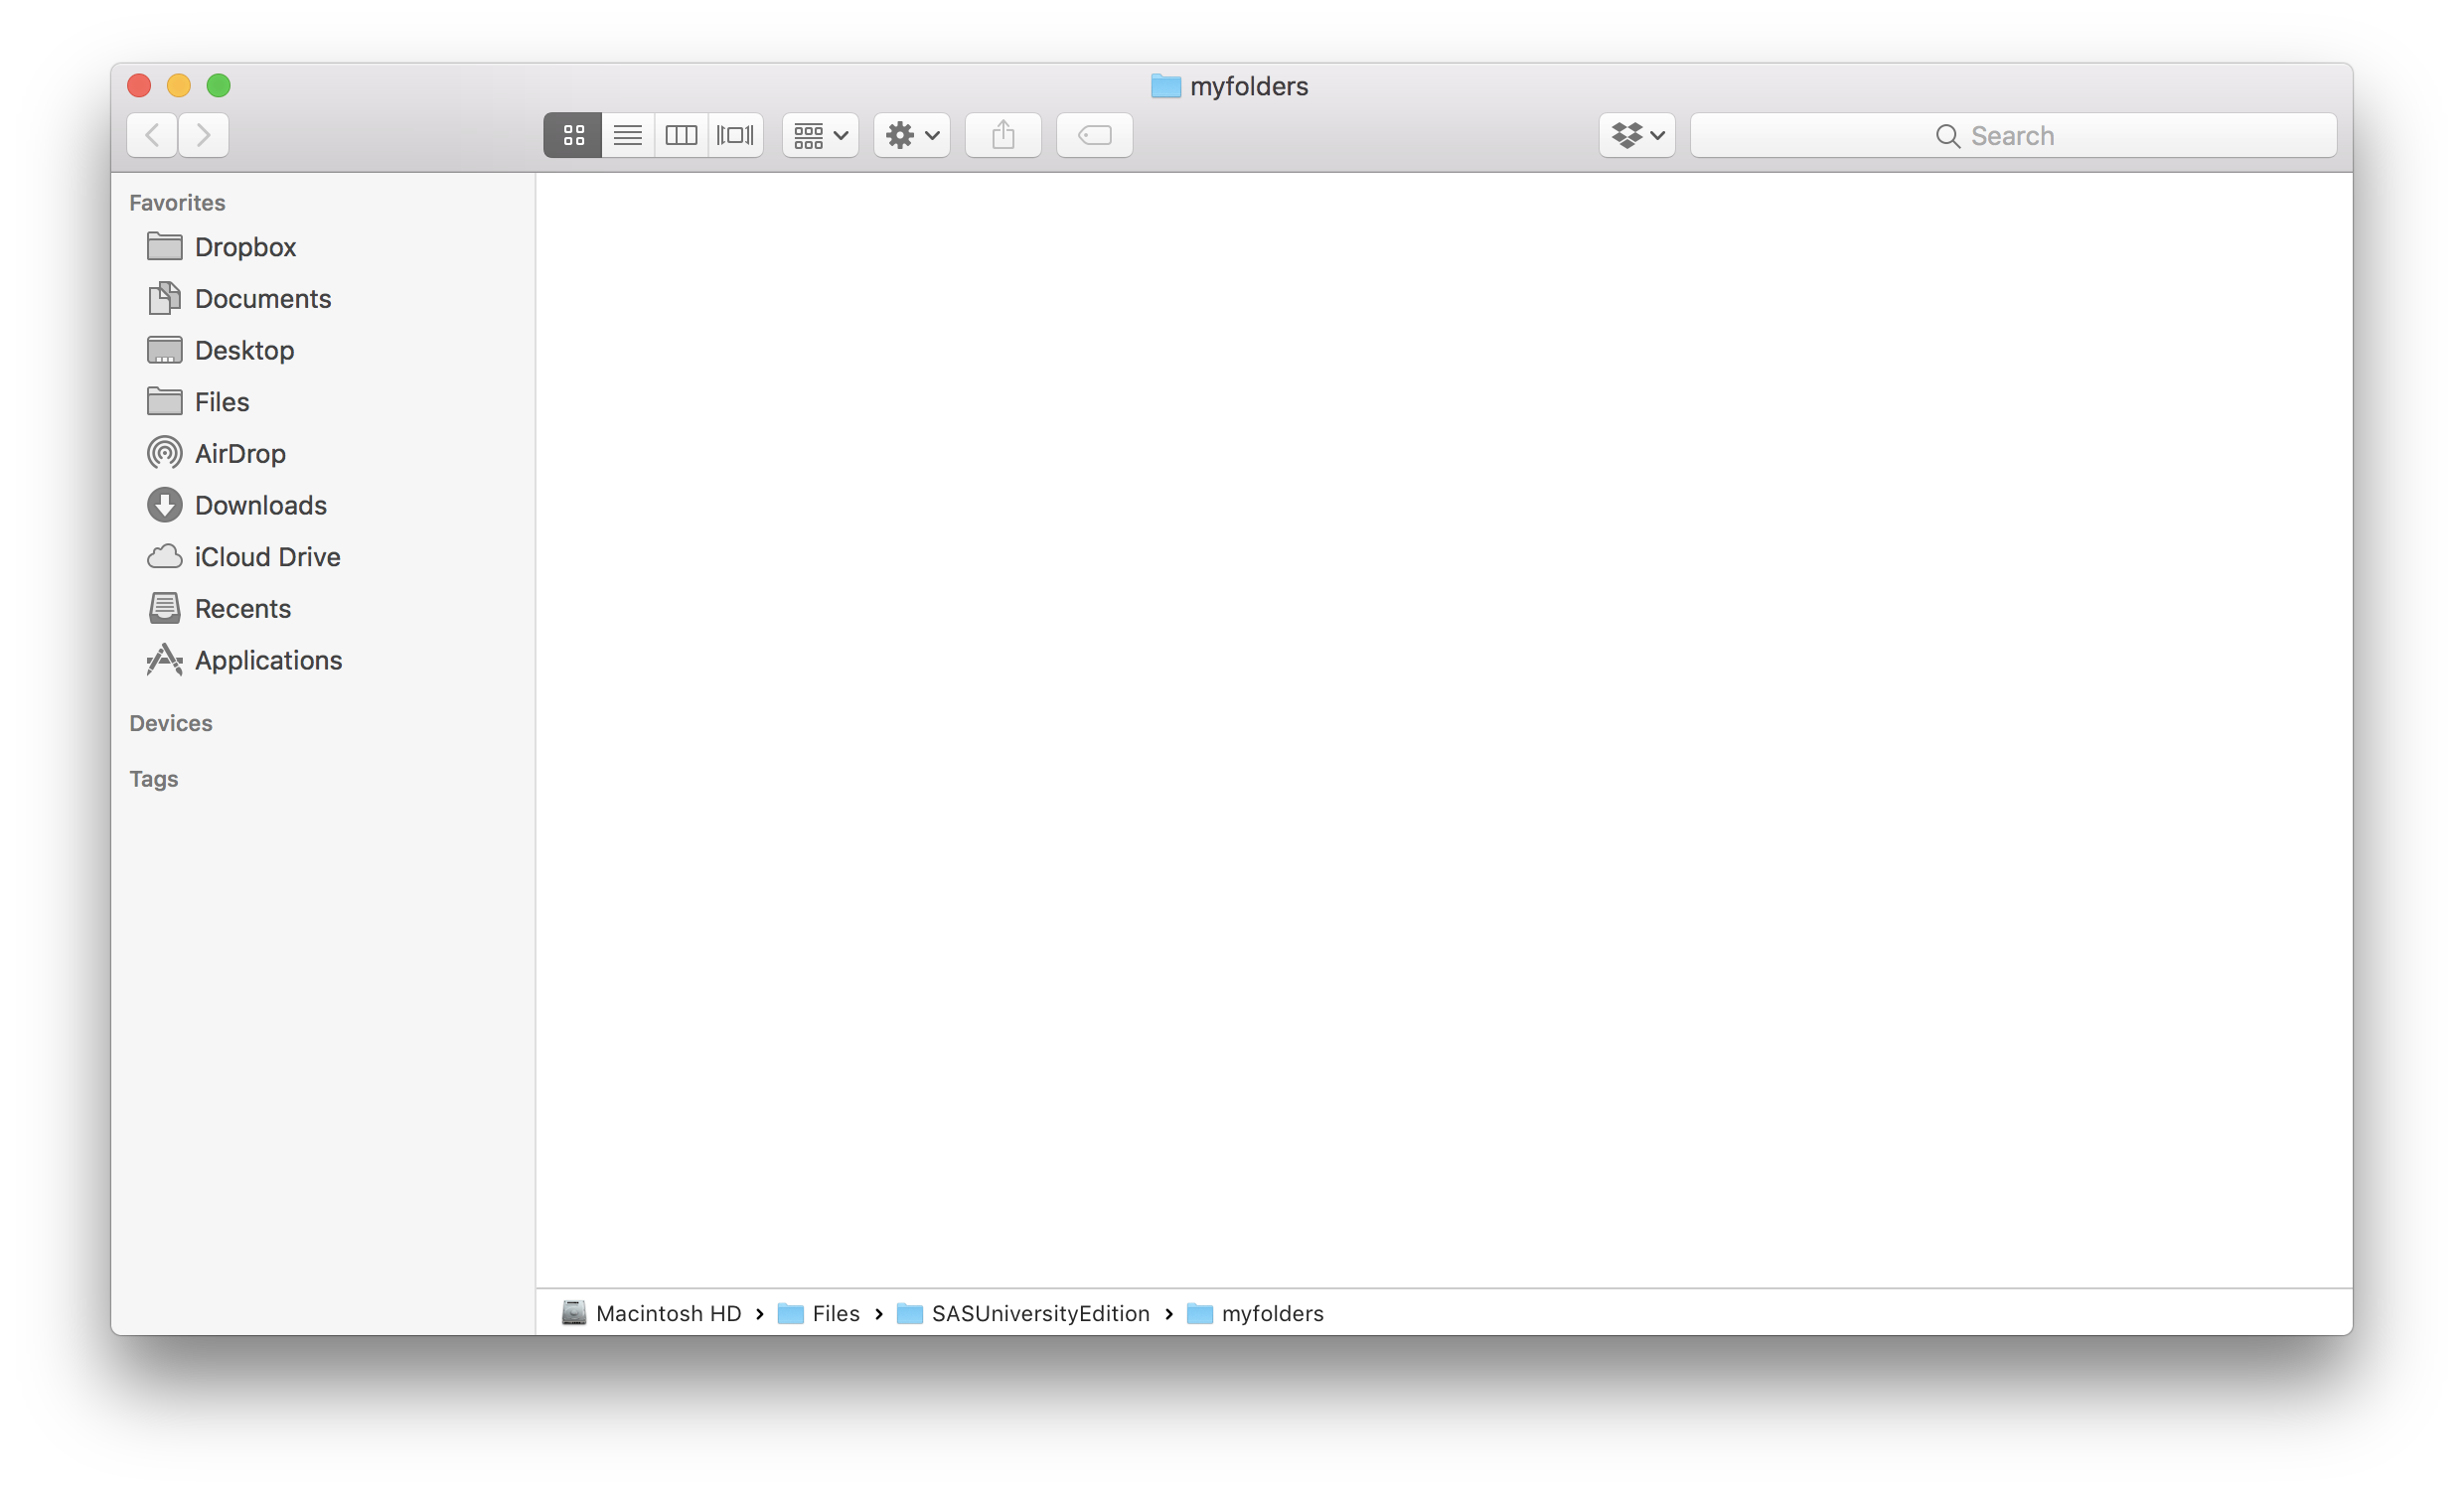The height and width of the screenshot is (1494, 2464).
Task: Click the green zoom window control
Action: click(219, 86)
